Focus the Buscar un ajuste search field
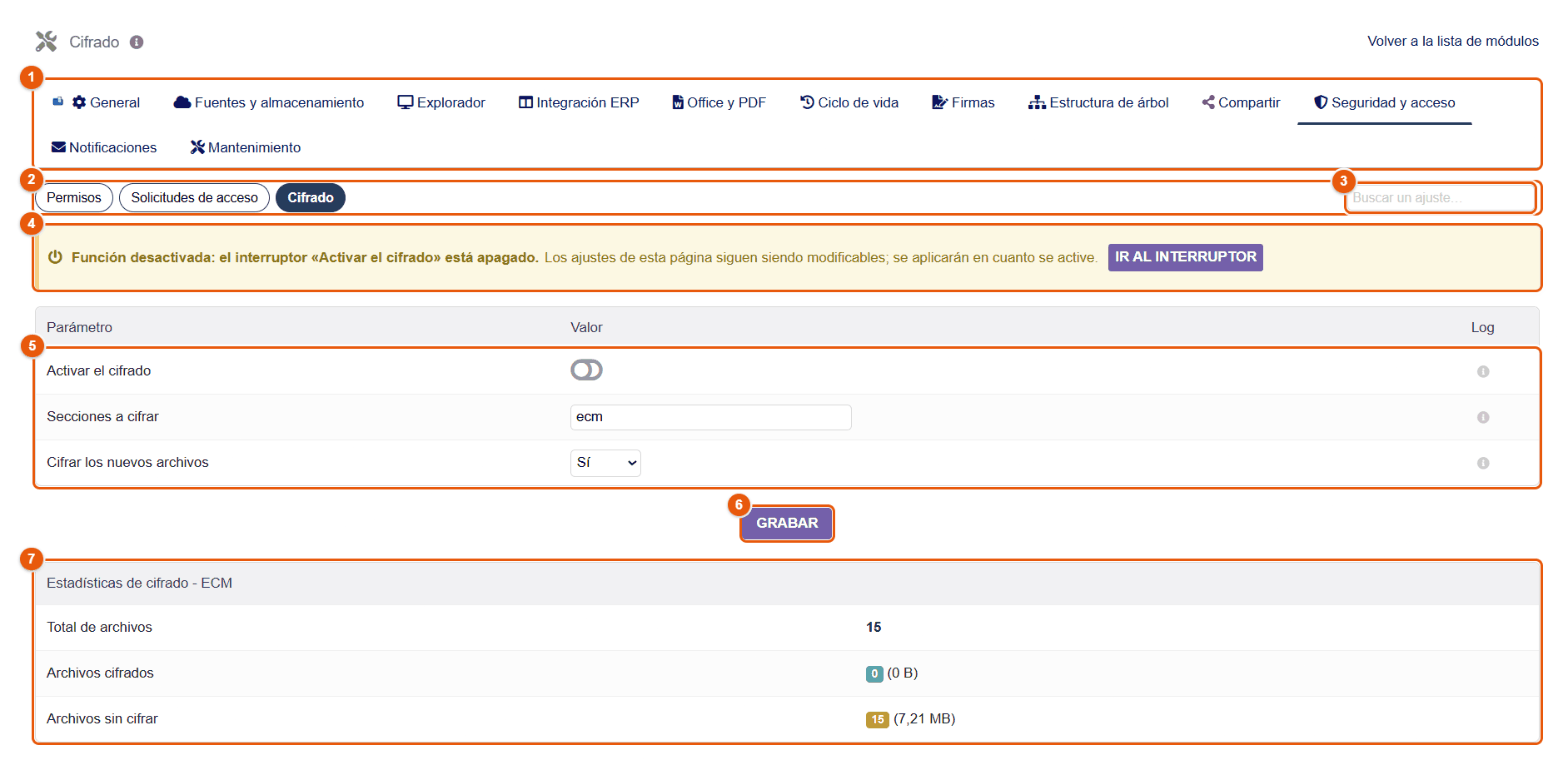The height and width of the screenshot is (760, 1568). pyautogui.click(x=1439, y=198)
